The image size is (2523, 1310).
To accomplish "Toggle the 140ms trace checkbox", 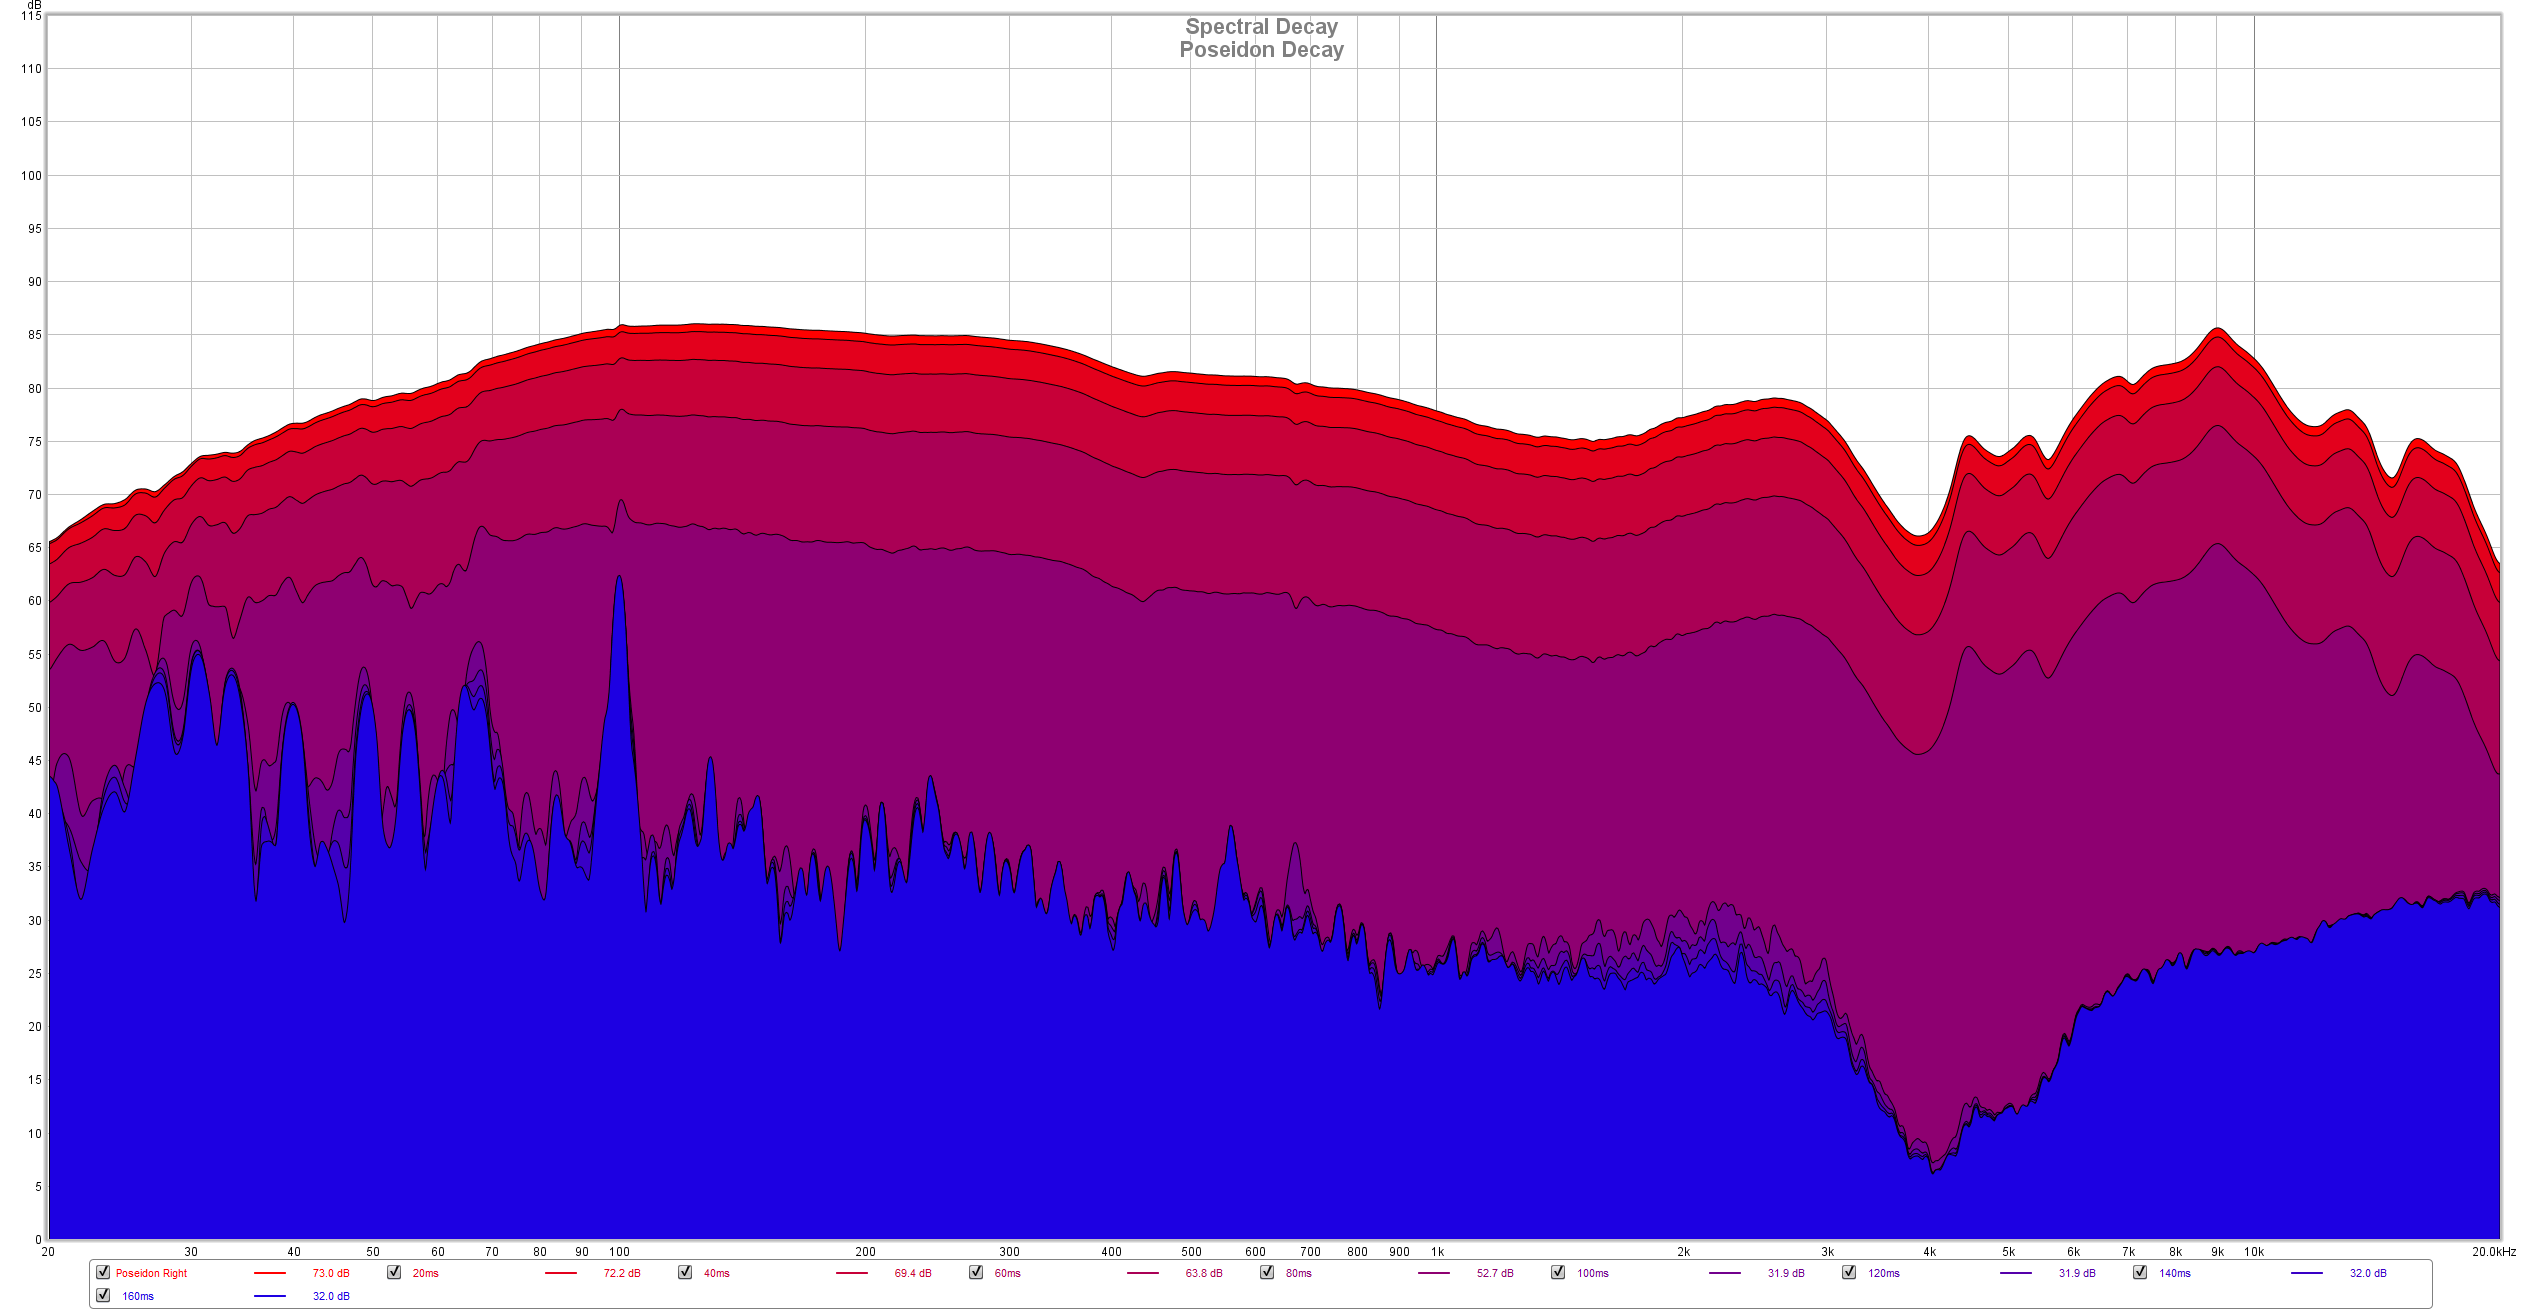I will pyautogui.click(x=2140, y=1272).
